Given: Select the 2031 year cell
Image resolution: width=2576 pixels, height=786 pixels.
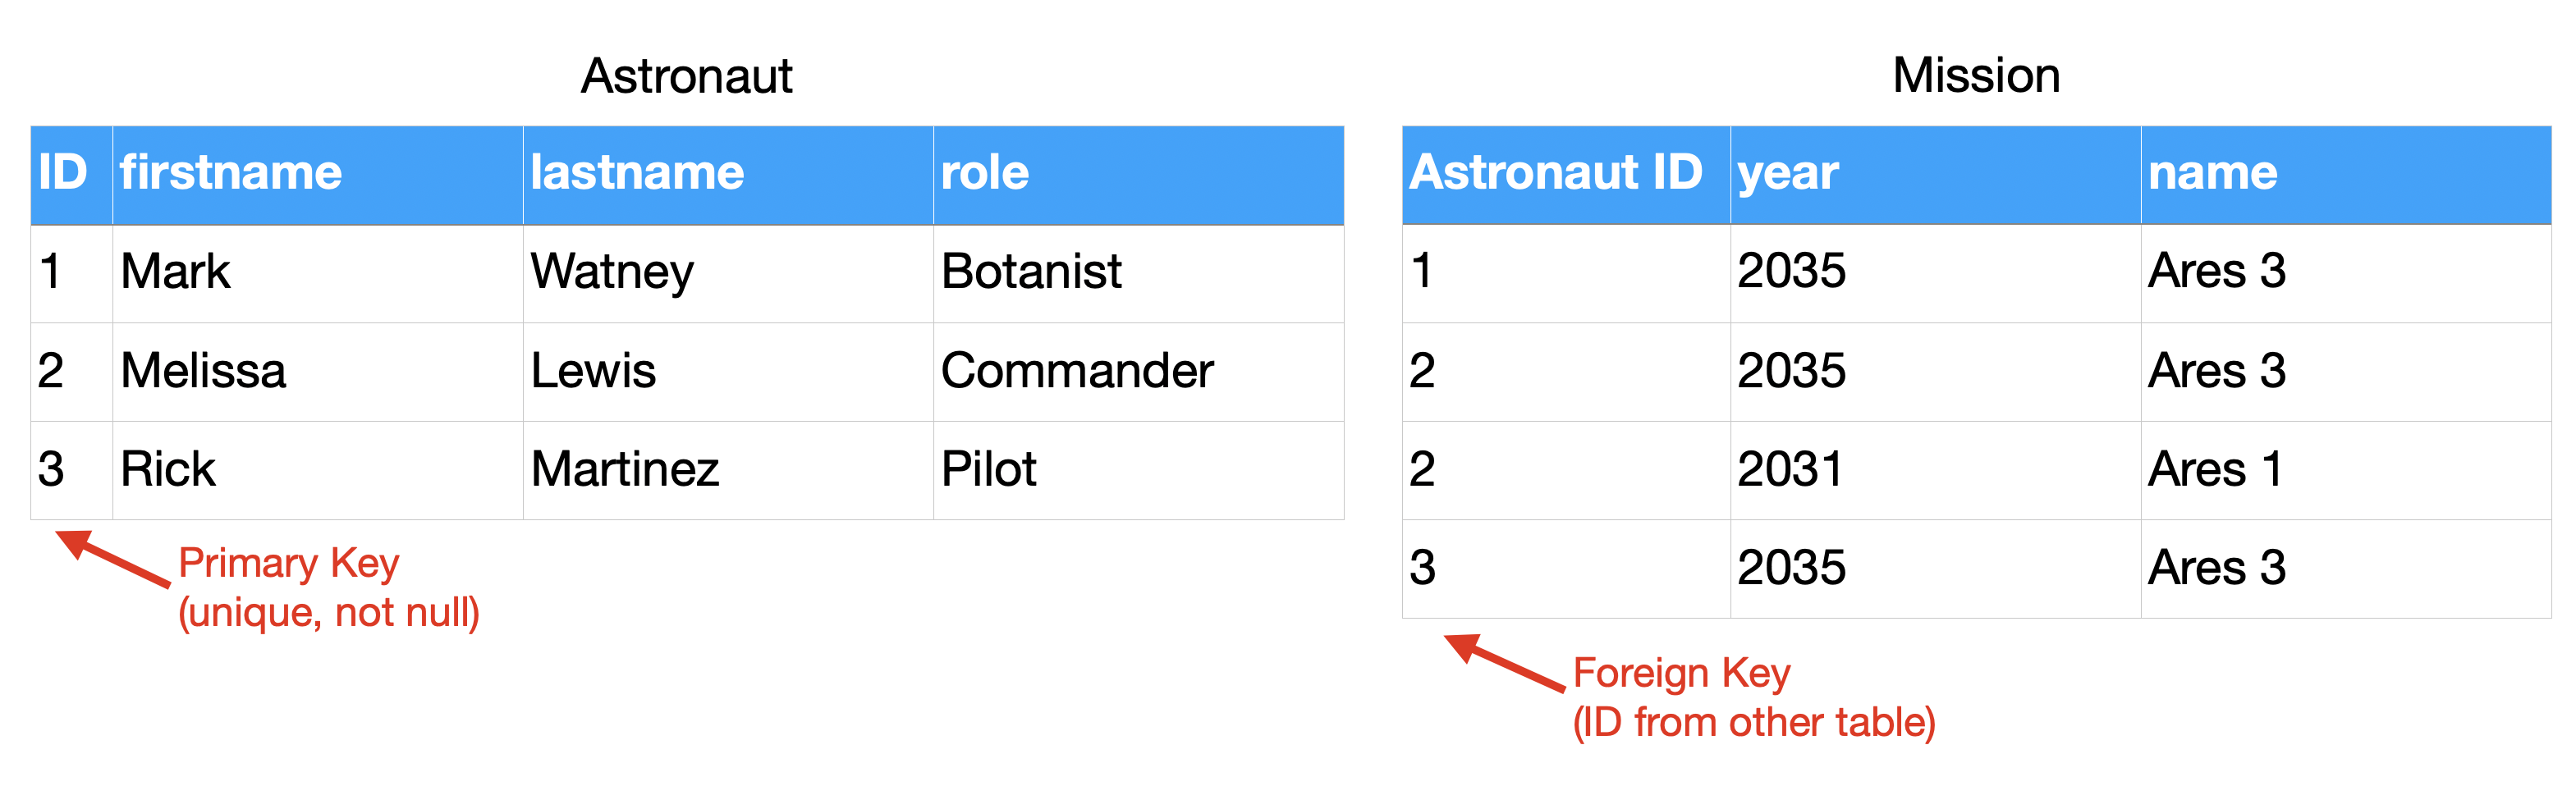Looking at the screenshot, I should (x=1790, y=470).
